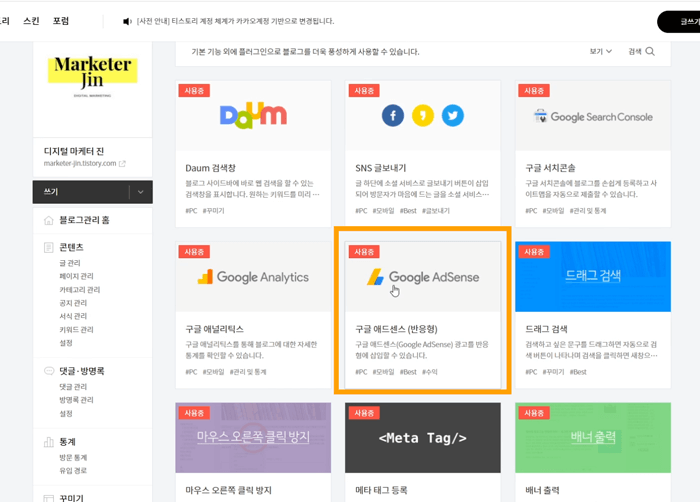700x502 pixels.
Task: Open the marketer-jin.tistory.com blog link
Action: (x=80, y=163)
